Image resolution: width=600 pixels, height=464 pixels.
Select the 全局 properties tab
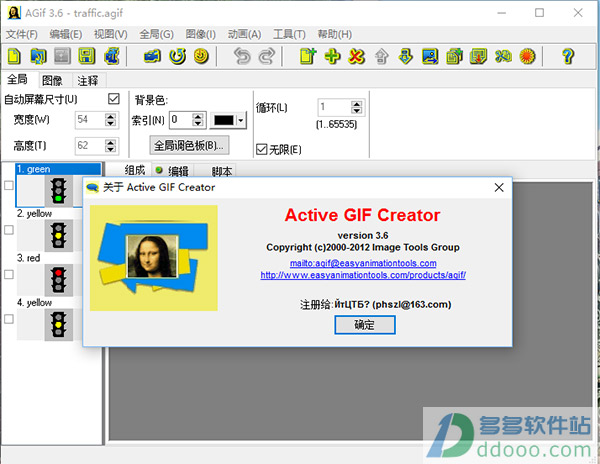(x=18, y=79)
